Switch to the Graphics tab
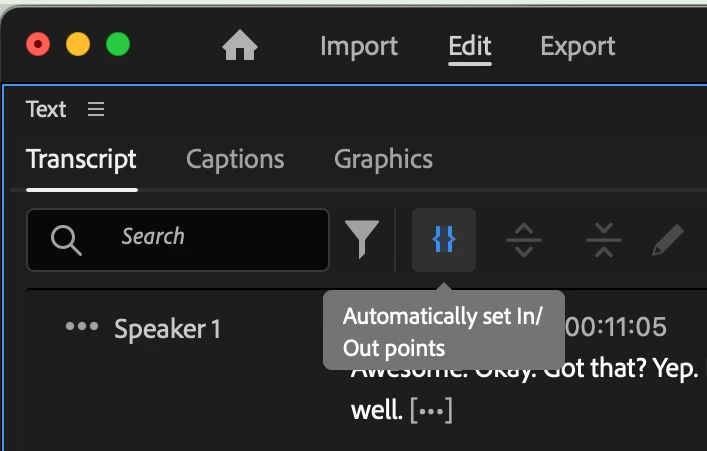 [x=383, y=159]
